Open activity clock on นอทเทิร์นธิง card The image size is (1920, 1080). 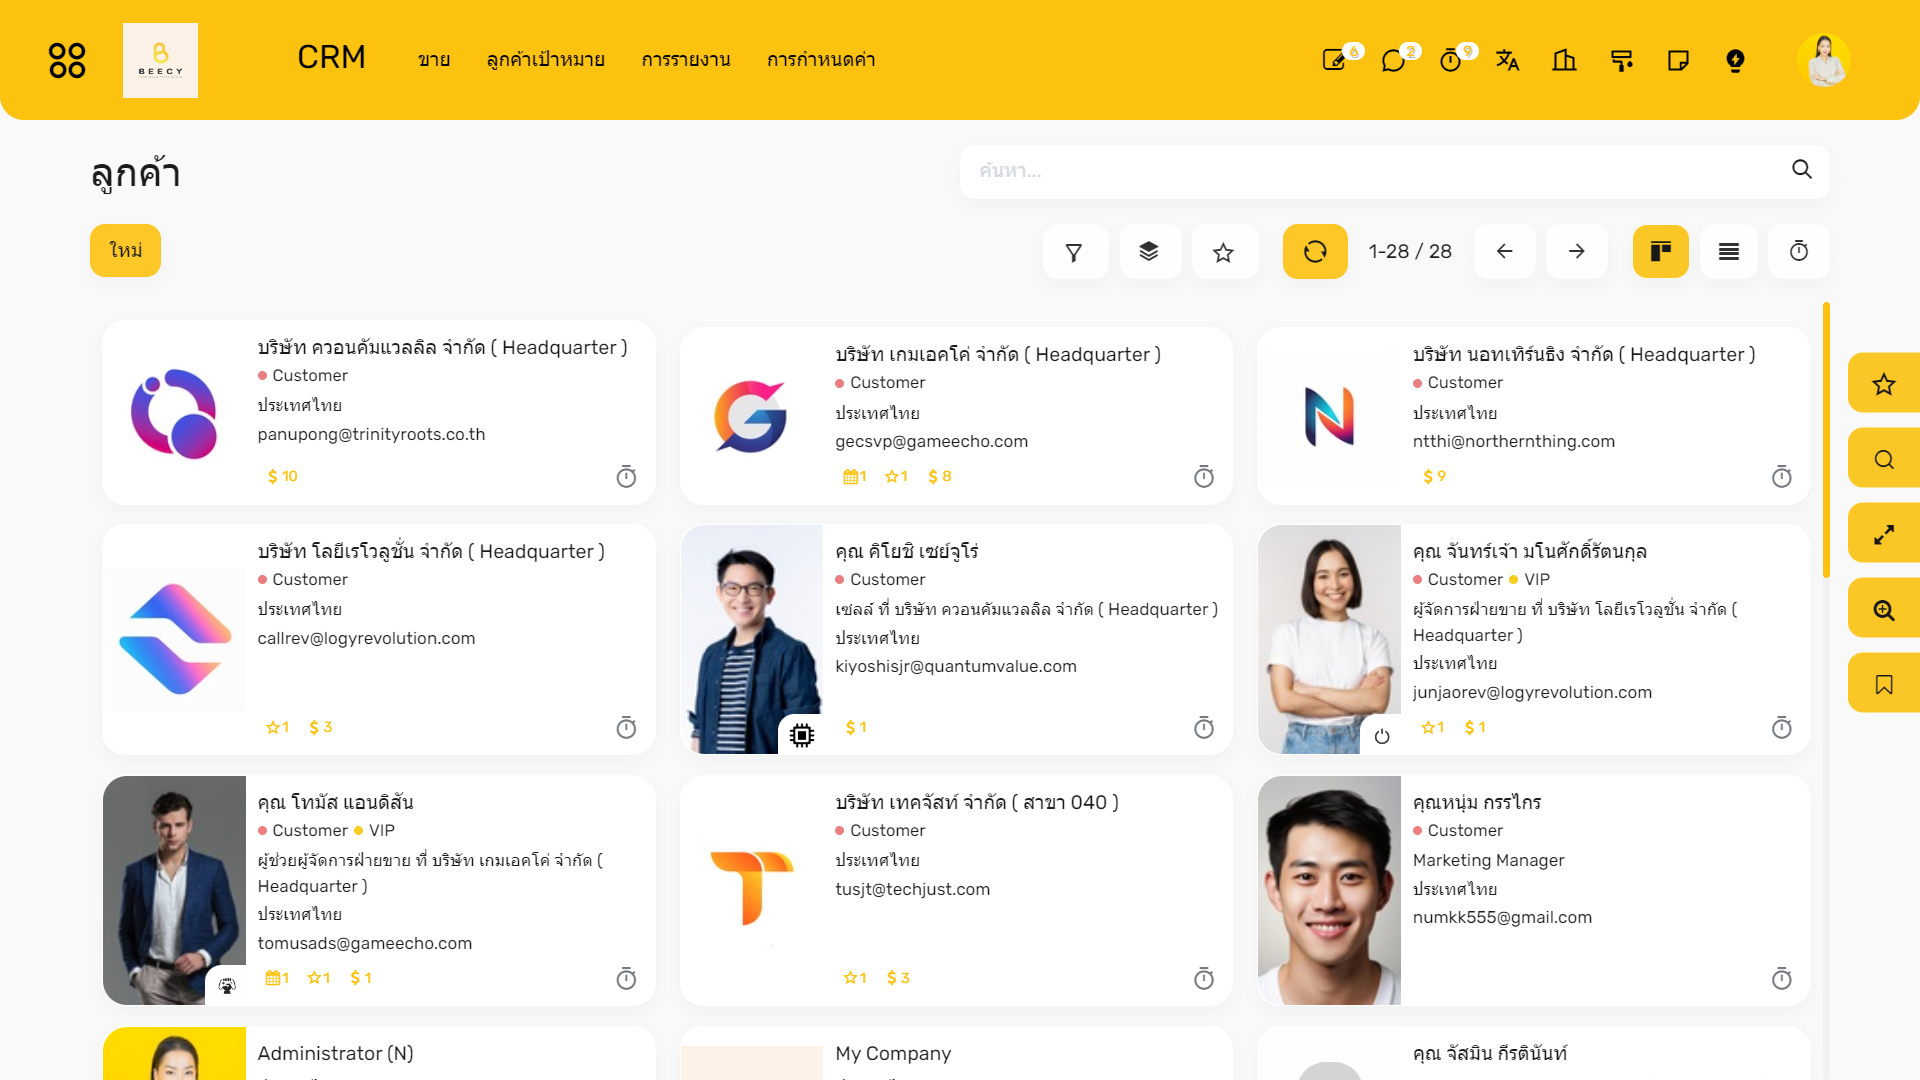pyautogui.click(x=1782, y=477)
